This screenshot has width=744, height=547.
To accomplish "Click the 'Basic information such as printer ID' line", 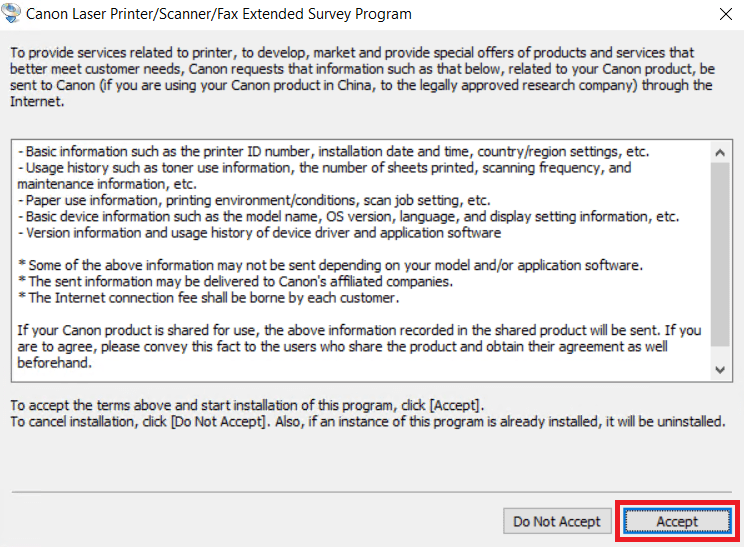I will [x=333, y=152].
